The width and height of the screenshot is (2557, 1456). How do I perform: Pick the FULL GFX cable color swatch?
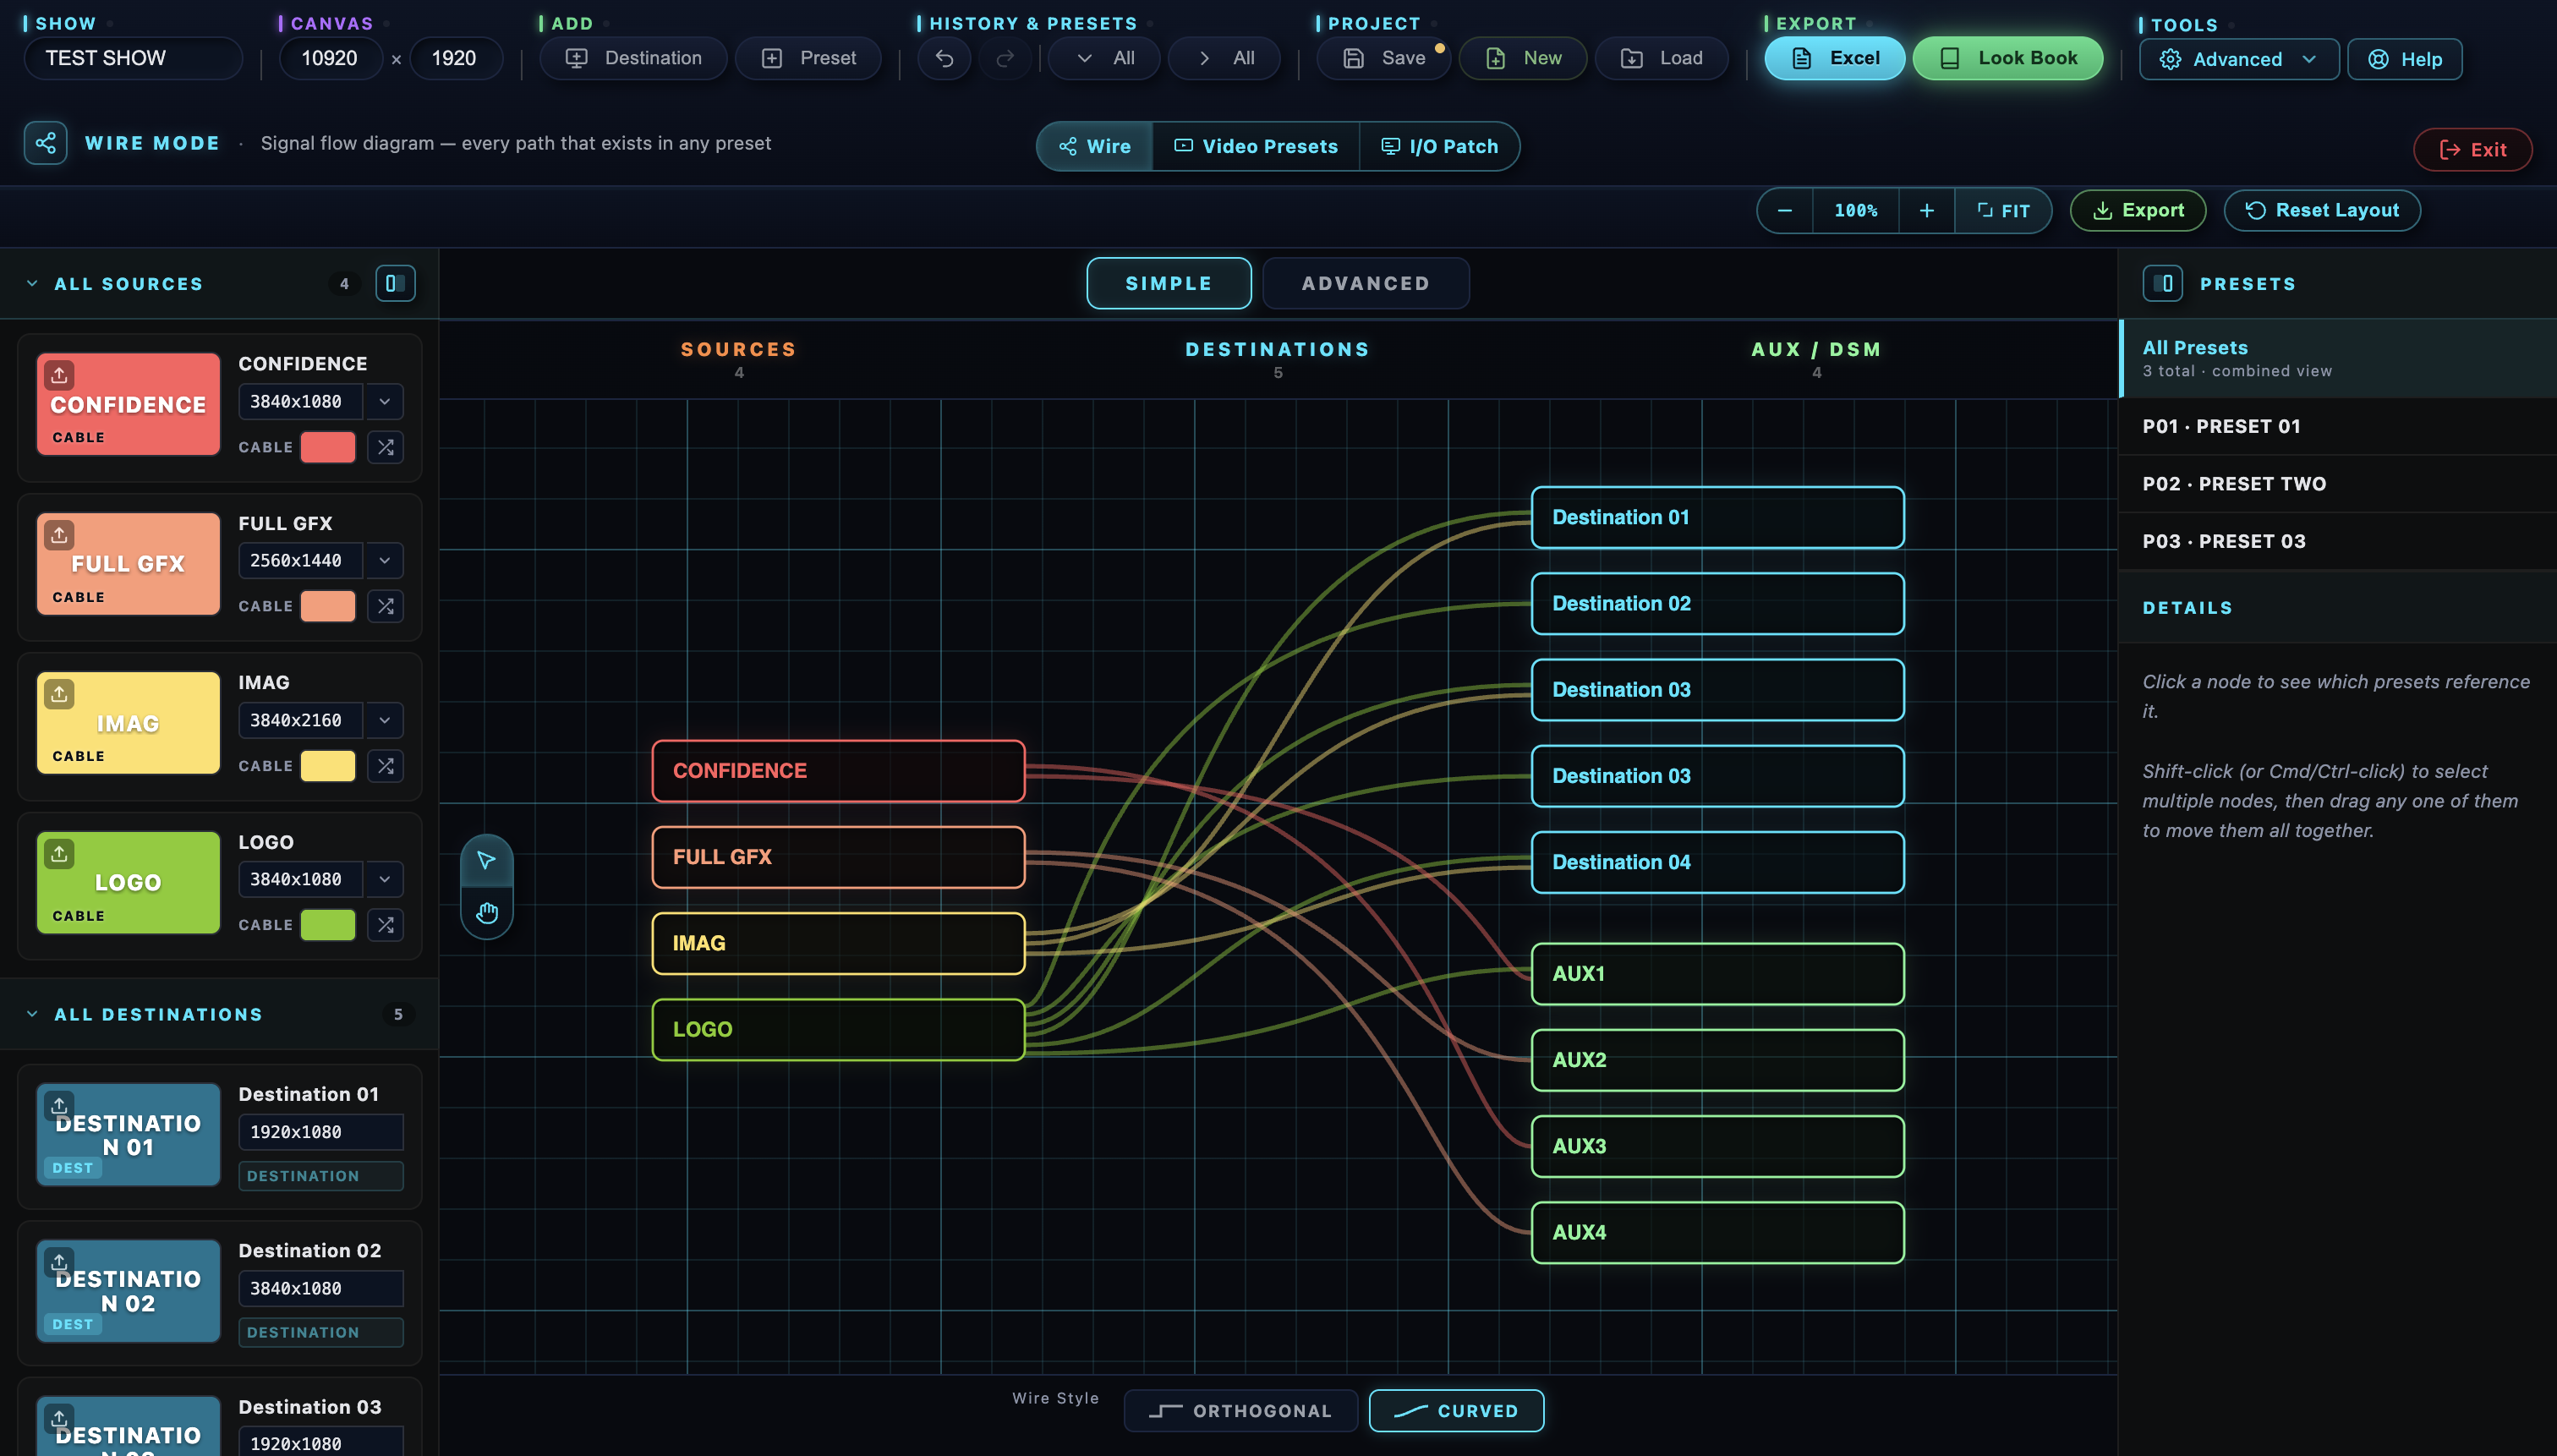click(328, 606)
